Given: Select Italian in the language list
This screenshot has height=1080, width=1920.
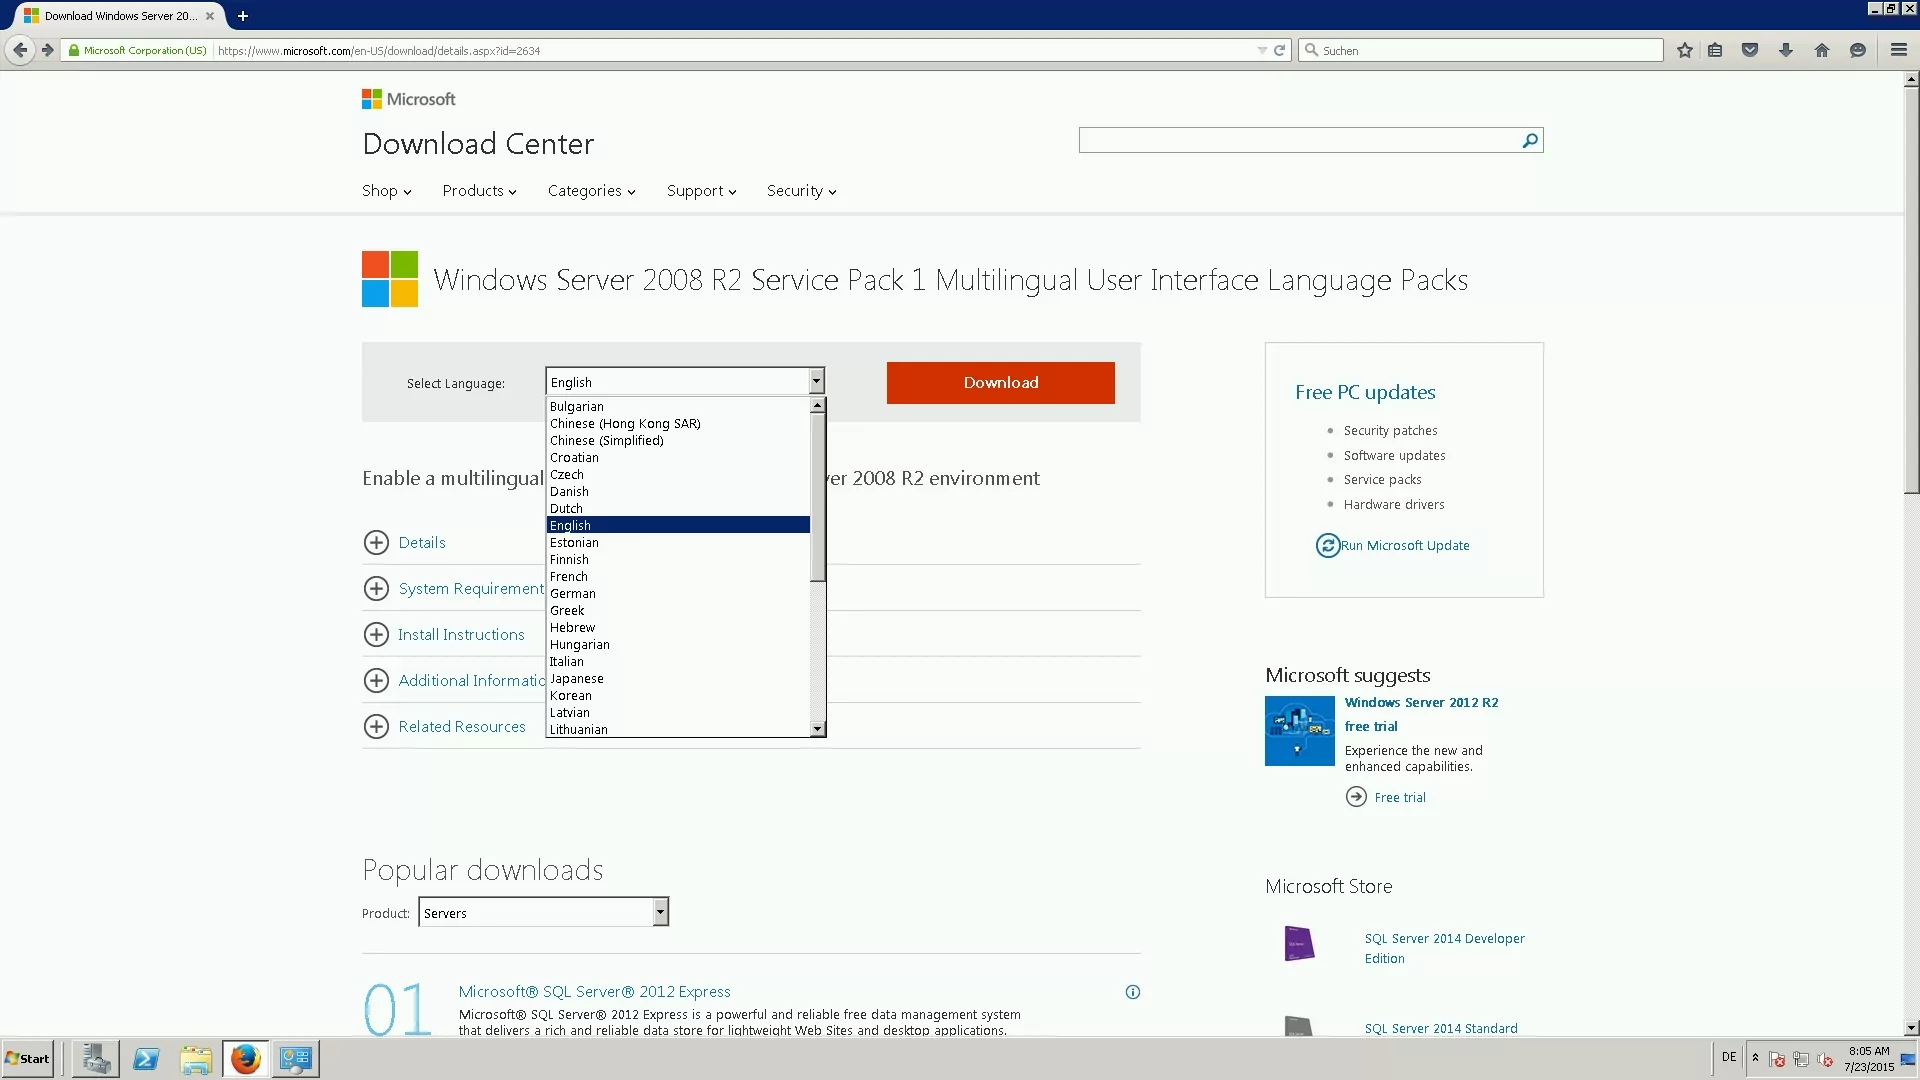Looking at the screenshot, I should 678,661.
